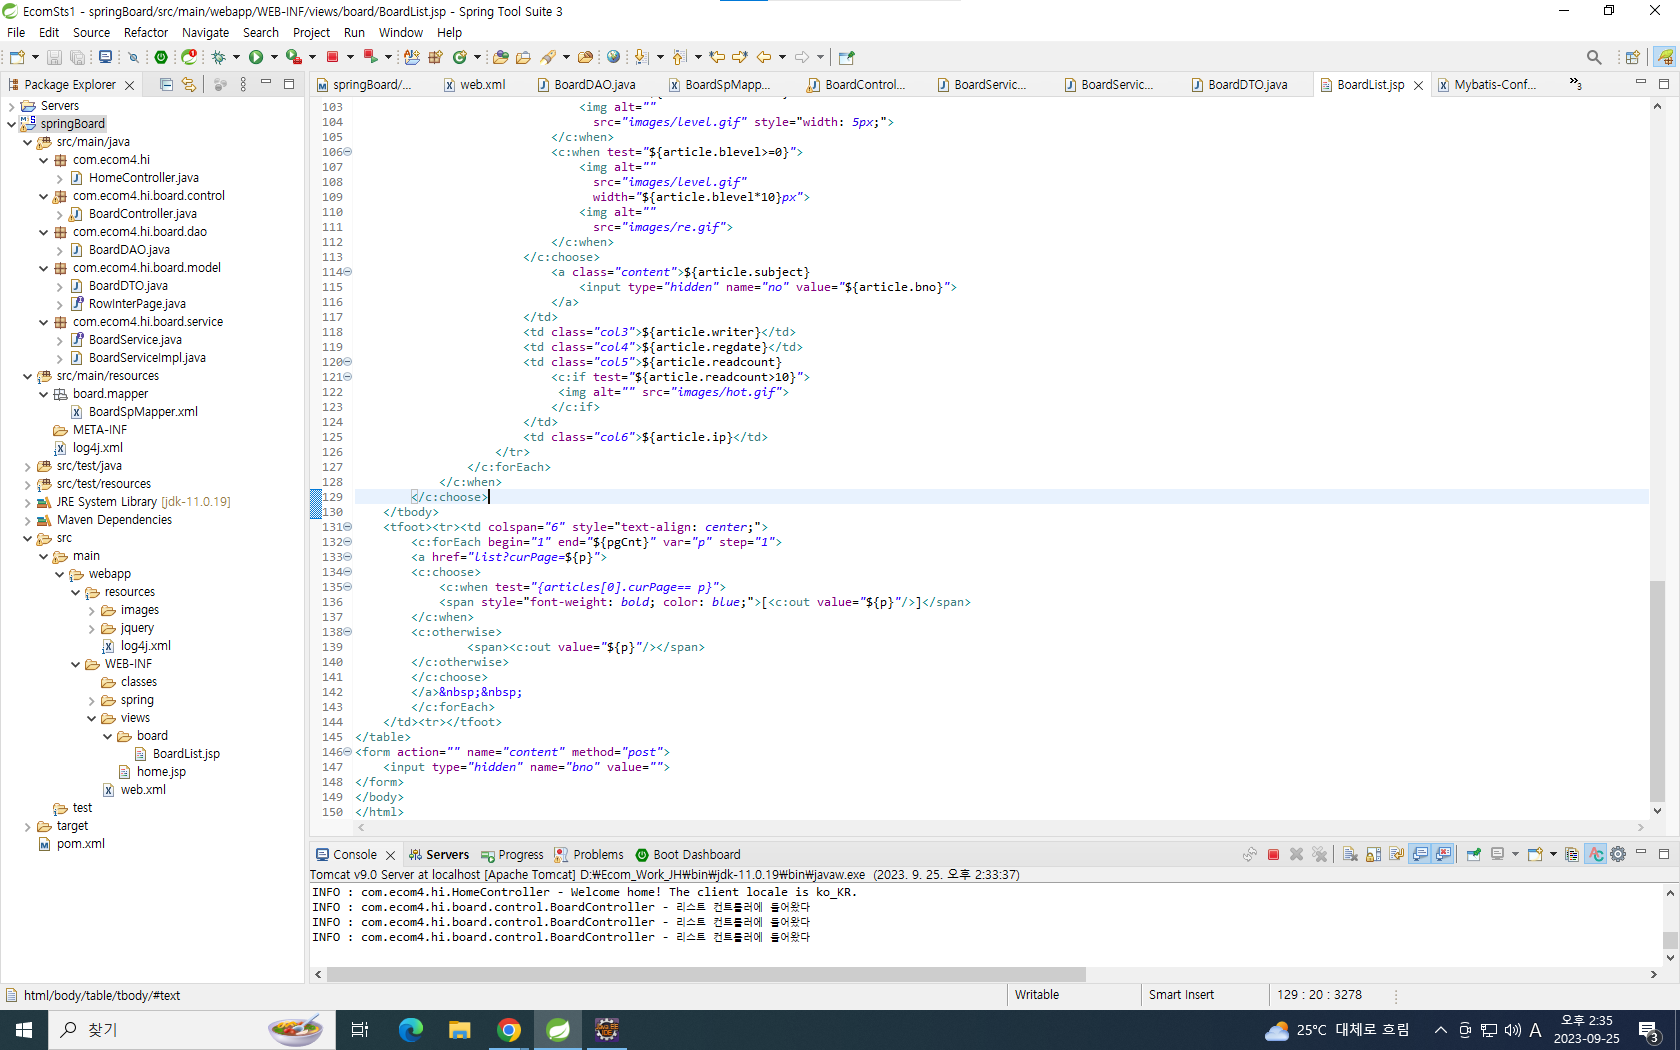Expand the target folder node

(x=27, y=826)
